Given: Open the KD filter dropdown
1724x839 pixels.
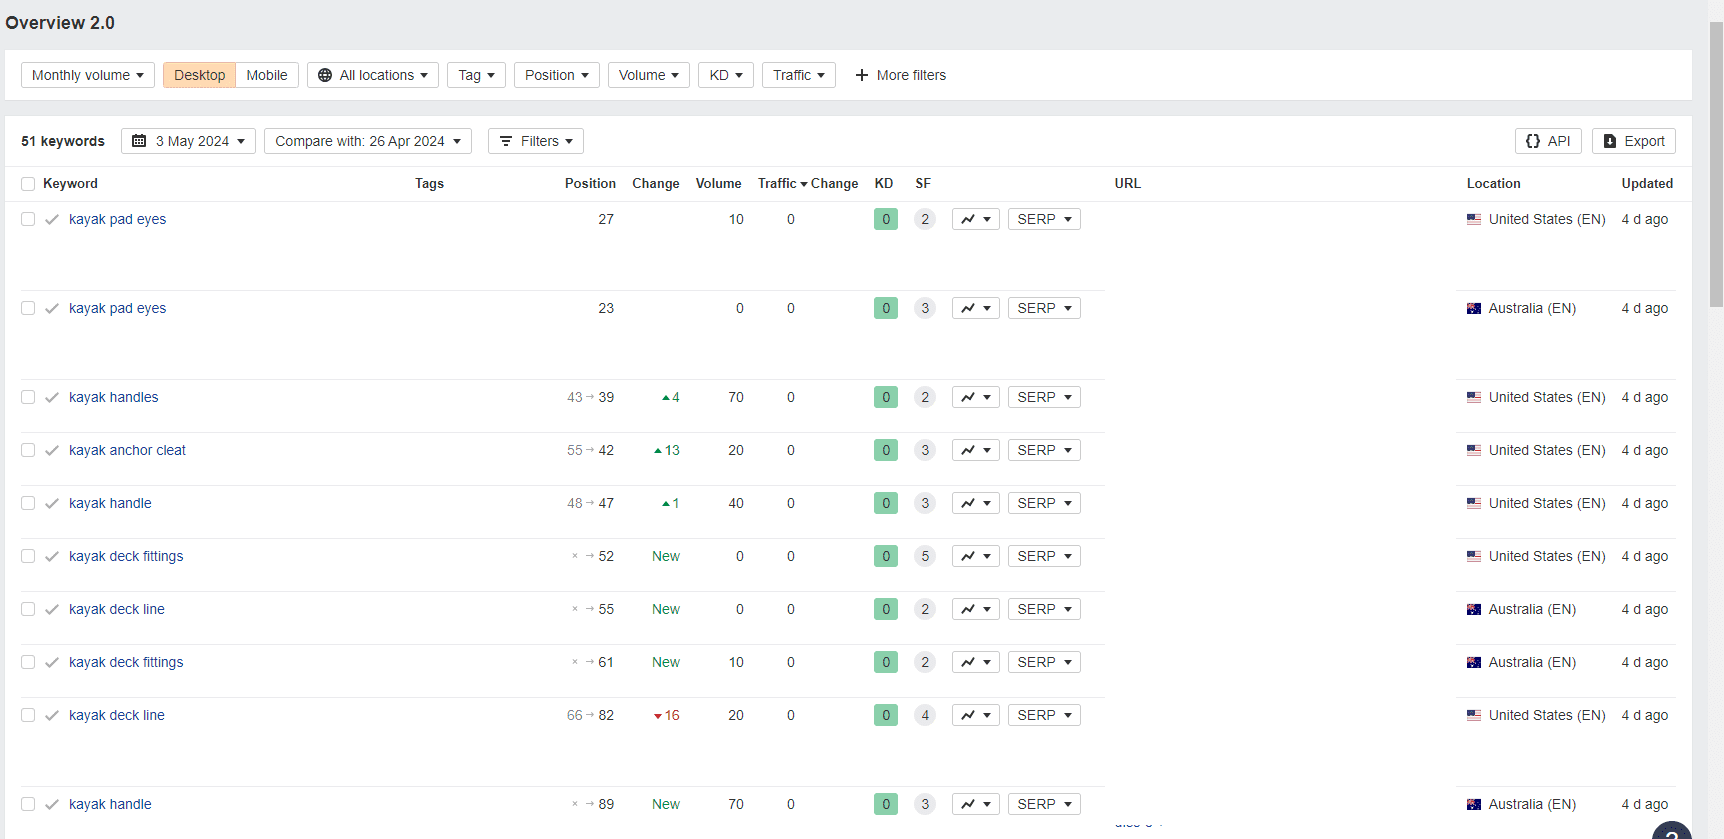Looking at the screenshot, I should [726, 75].
